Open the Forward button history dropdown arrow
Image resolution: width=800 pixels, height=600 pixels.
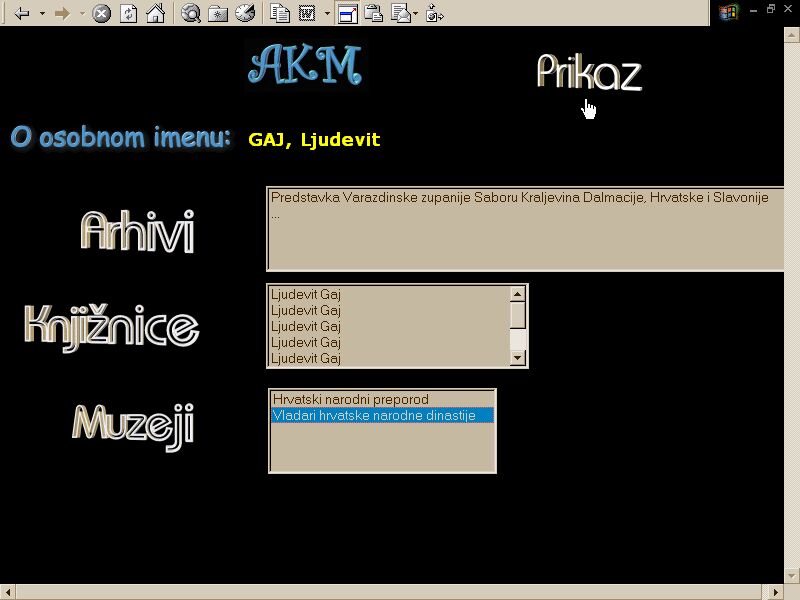(82, 14)
